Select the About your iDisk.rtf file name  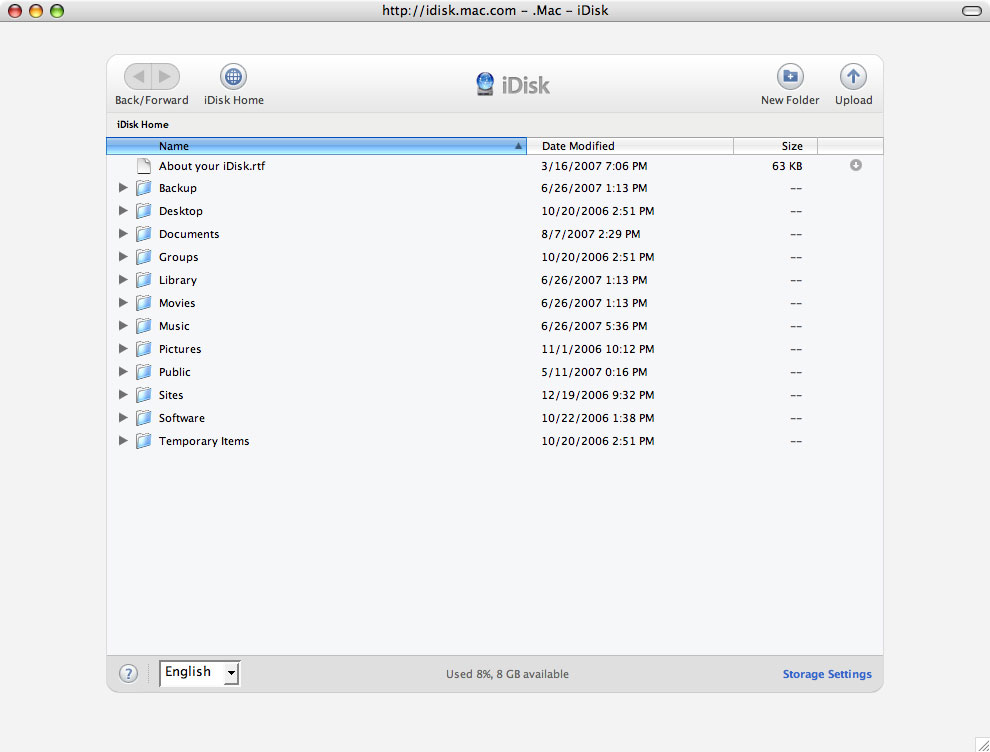pyautogui.click(x=212, y=166)
